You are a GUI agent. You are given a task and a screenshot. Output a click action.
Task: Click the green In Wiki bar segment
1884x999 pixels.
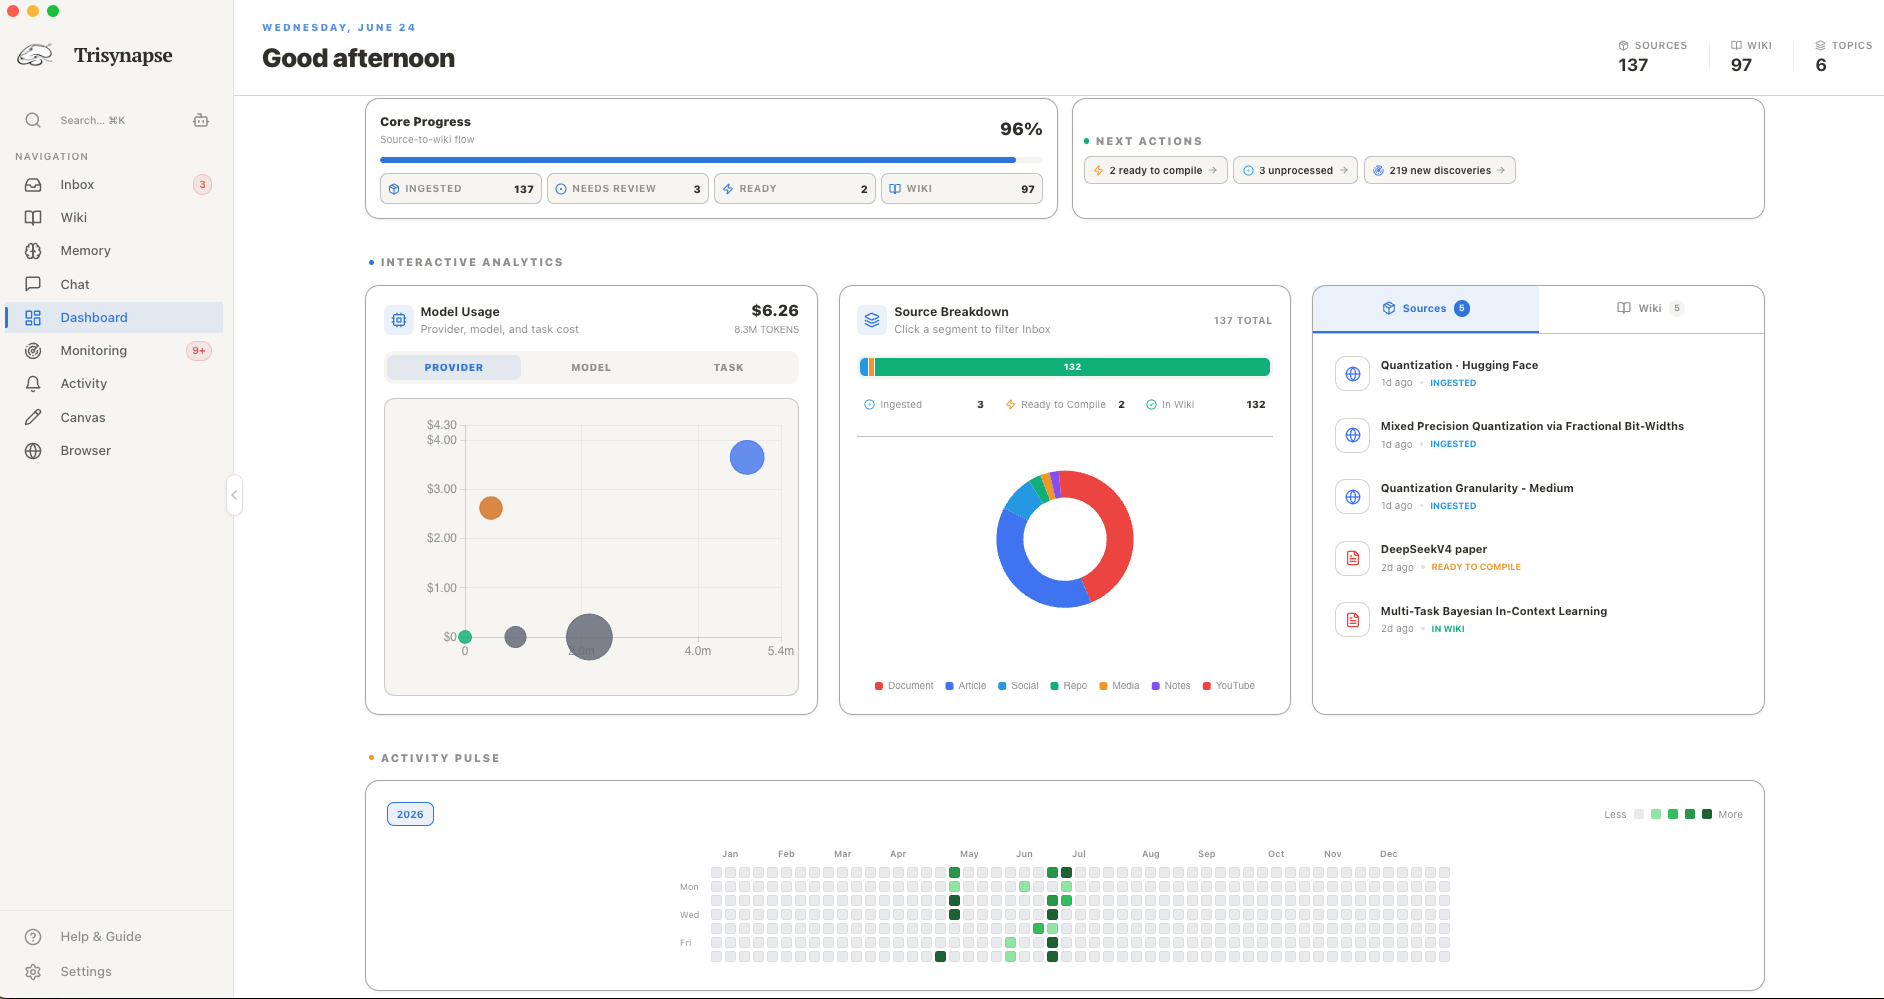click(x=1072, y=367)
